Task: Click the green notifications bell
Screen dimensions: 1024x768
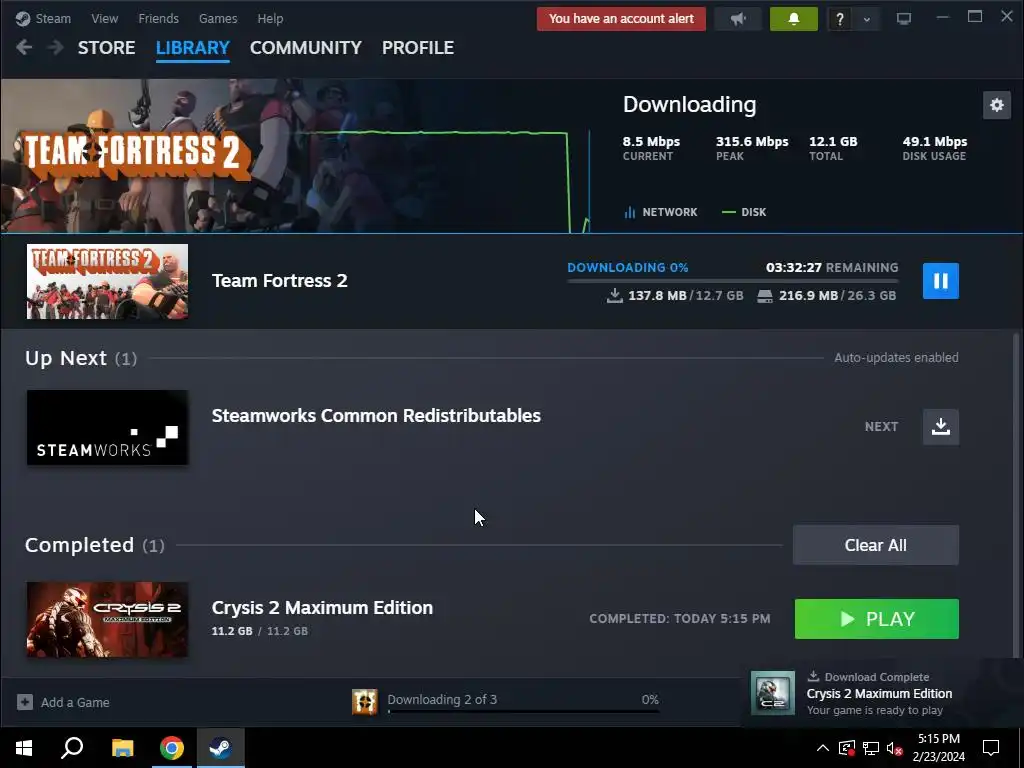Action: pos(793,19)
